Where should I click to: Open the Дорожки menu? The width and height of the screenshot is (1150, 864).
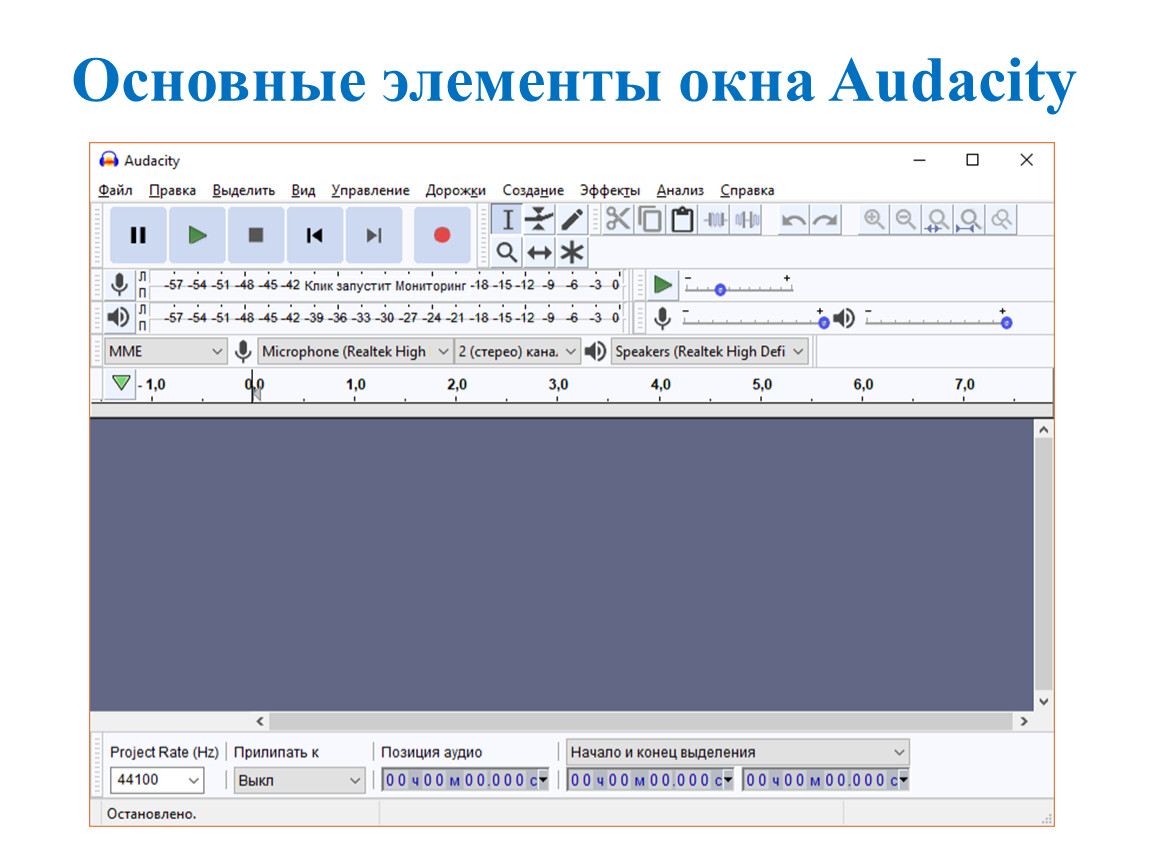tap(455, 190)
